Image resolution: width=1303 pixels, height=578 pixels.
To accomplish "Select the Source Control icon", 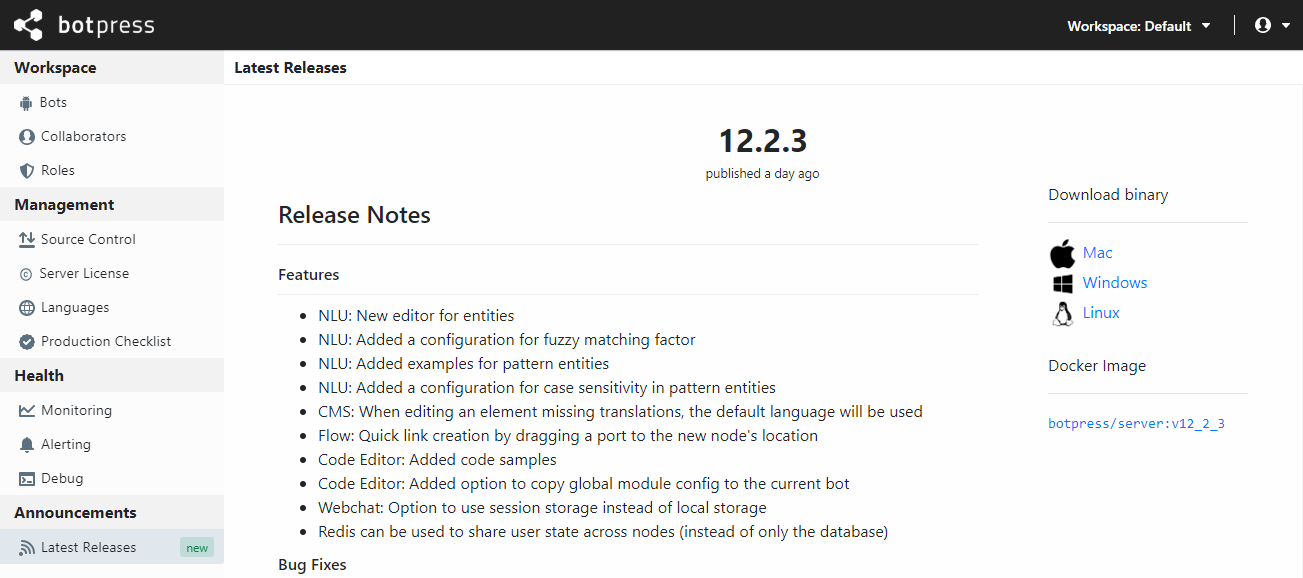I will pos(24,239).
